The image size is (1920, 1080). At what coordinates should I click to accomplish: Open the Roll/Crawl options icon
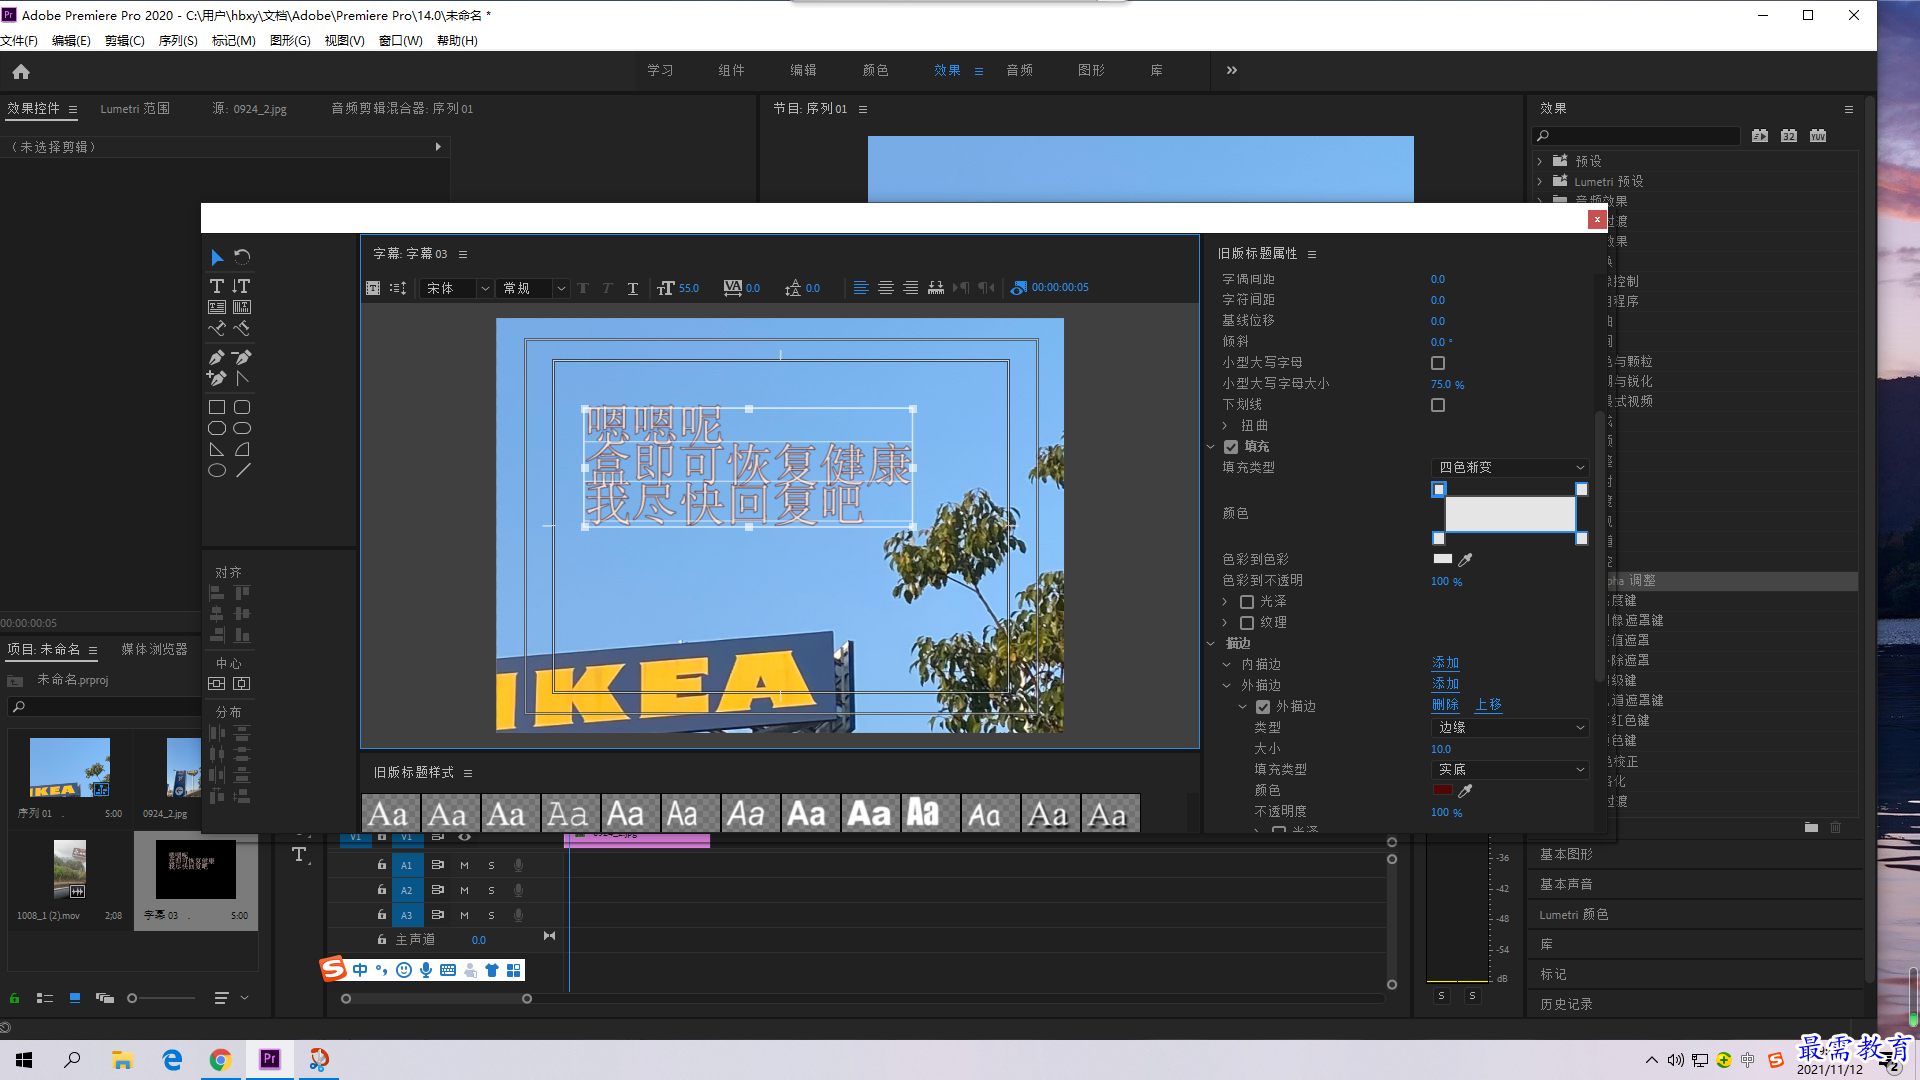click(398, 288)
